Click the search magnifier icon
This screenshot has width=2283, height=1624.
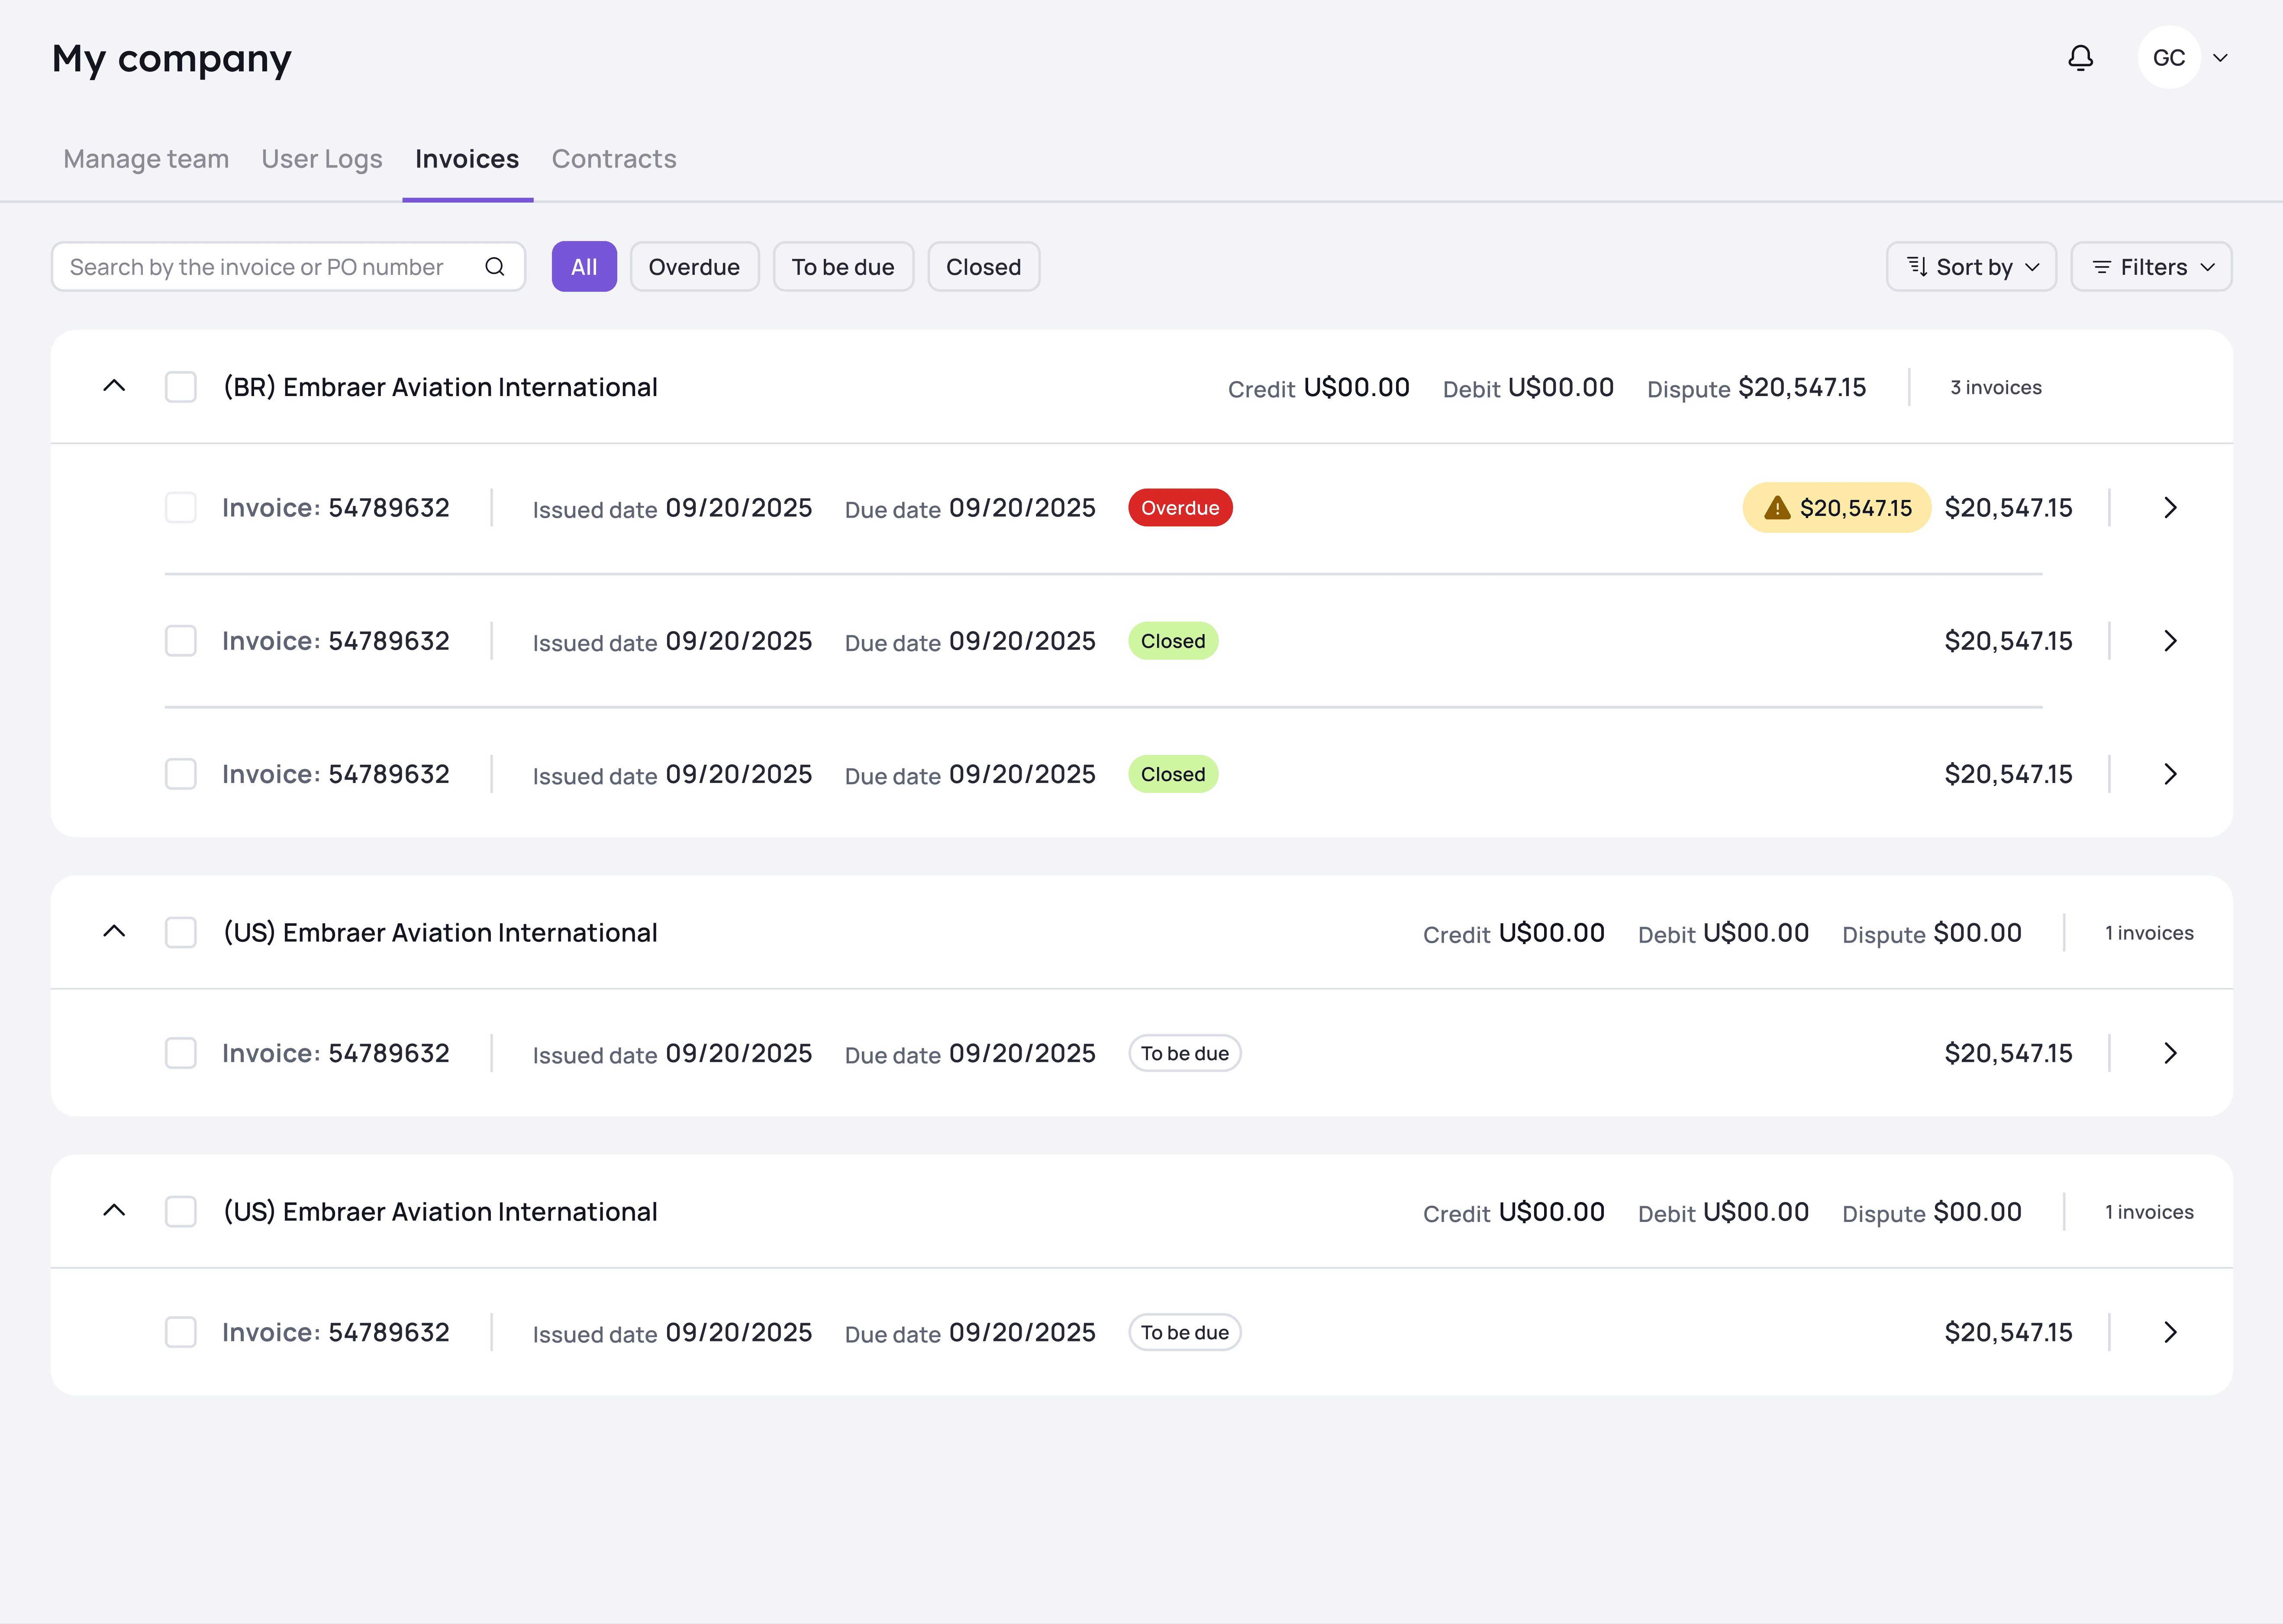click(x=494, y=267)
